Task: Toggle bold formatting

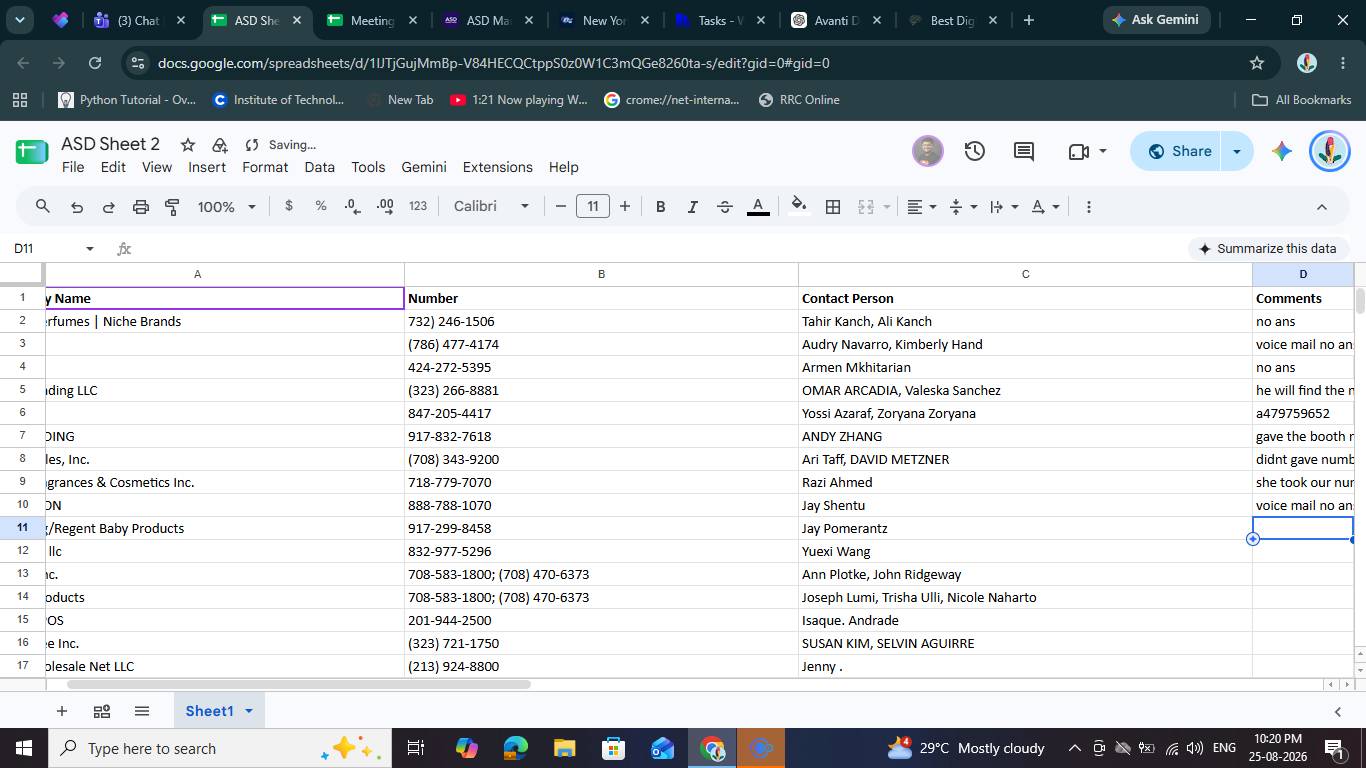Action: coord(660,207)
